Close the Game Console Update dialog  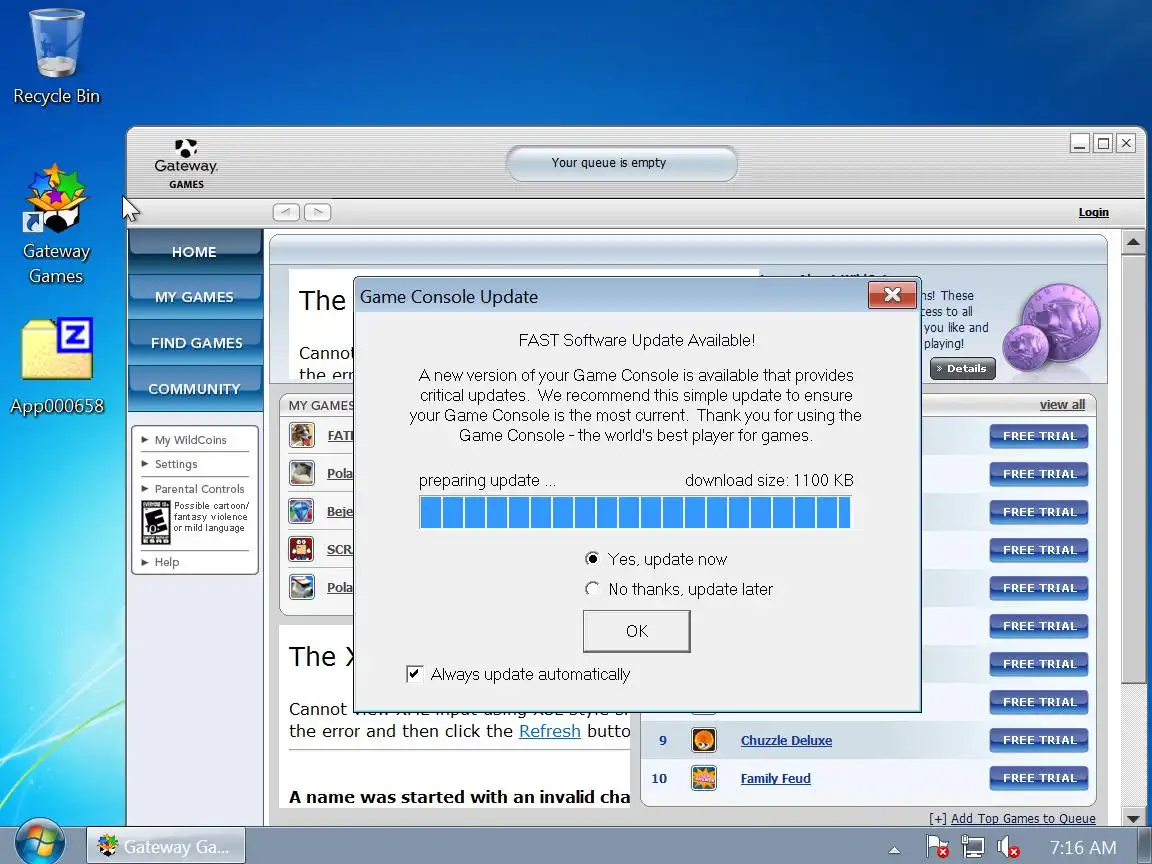point(892,295)
